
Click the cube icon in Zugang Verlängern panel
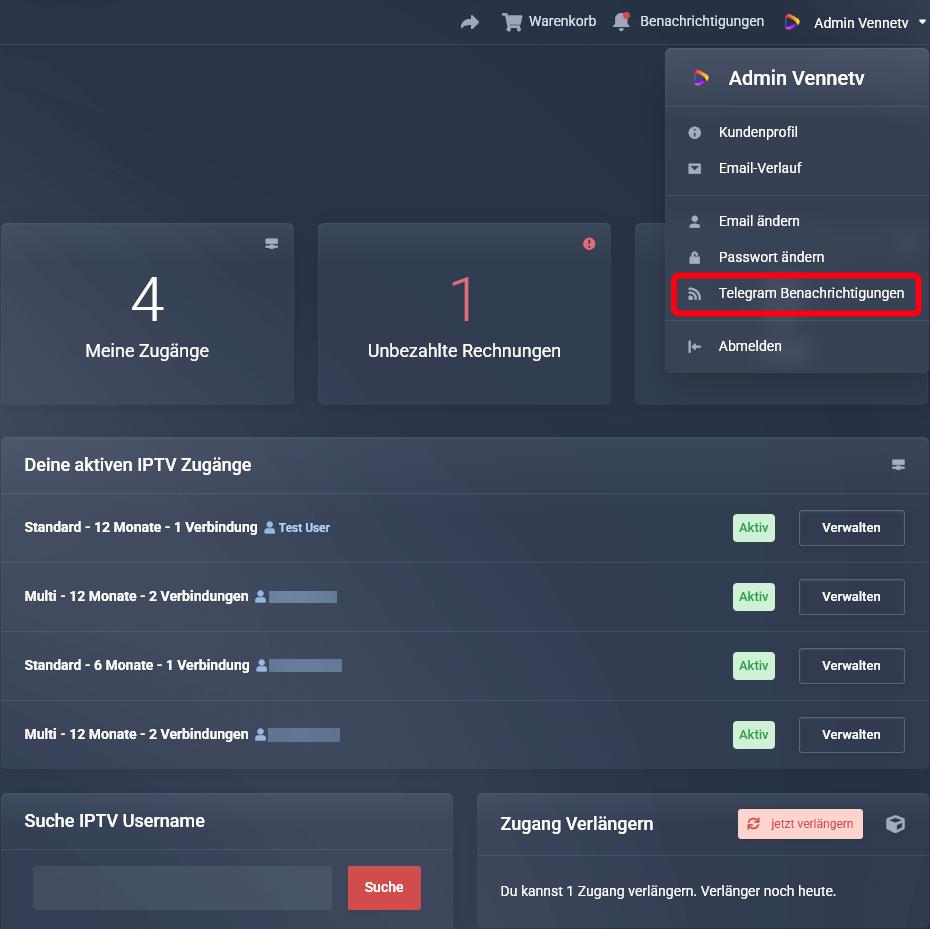point(895,824)
